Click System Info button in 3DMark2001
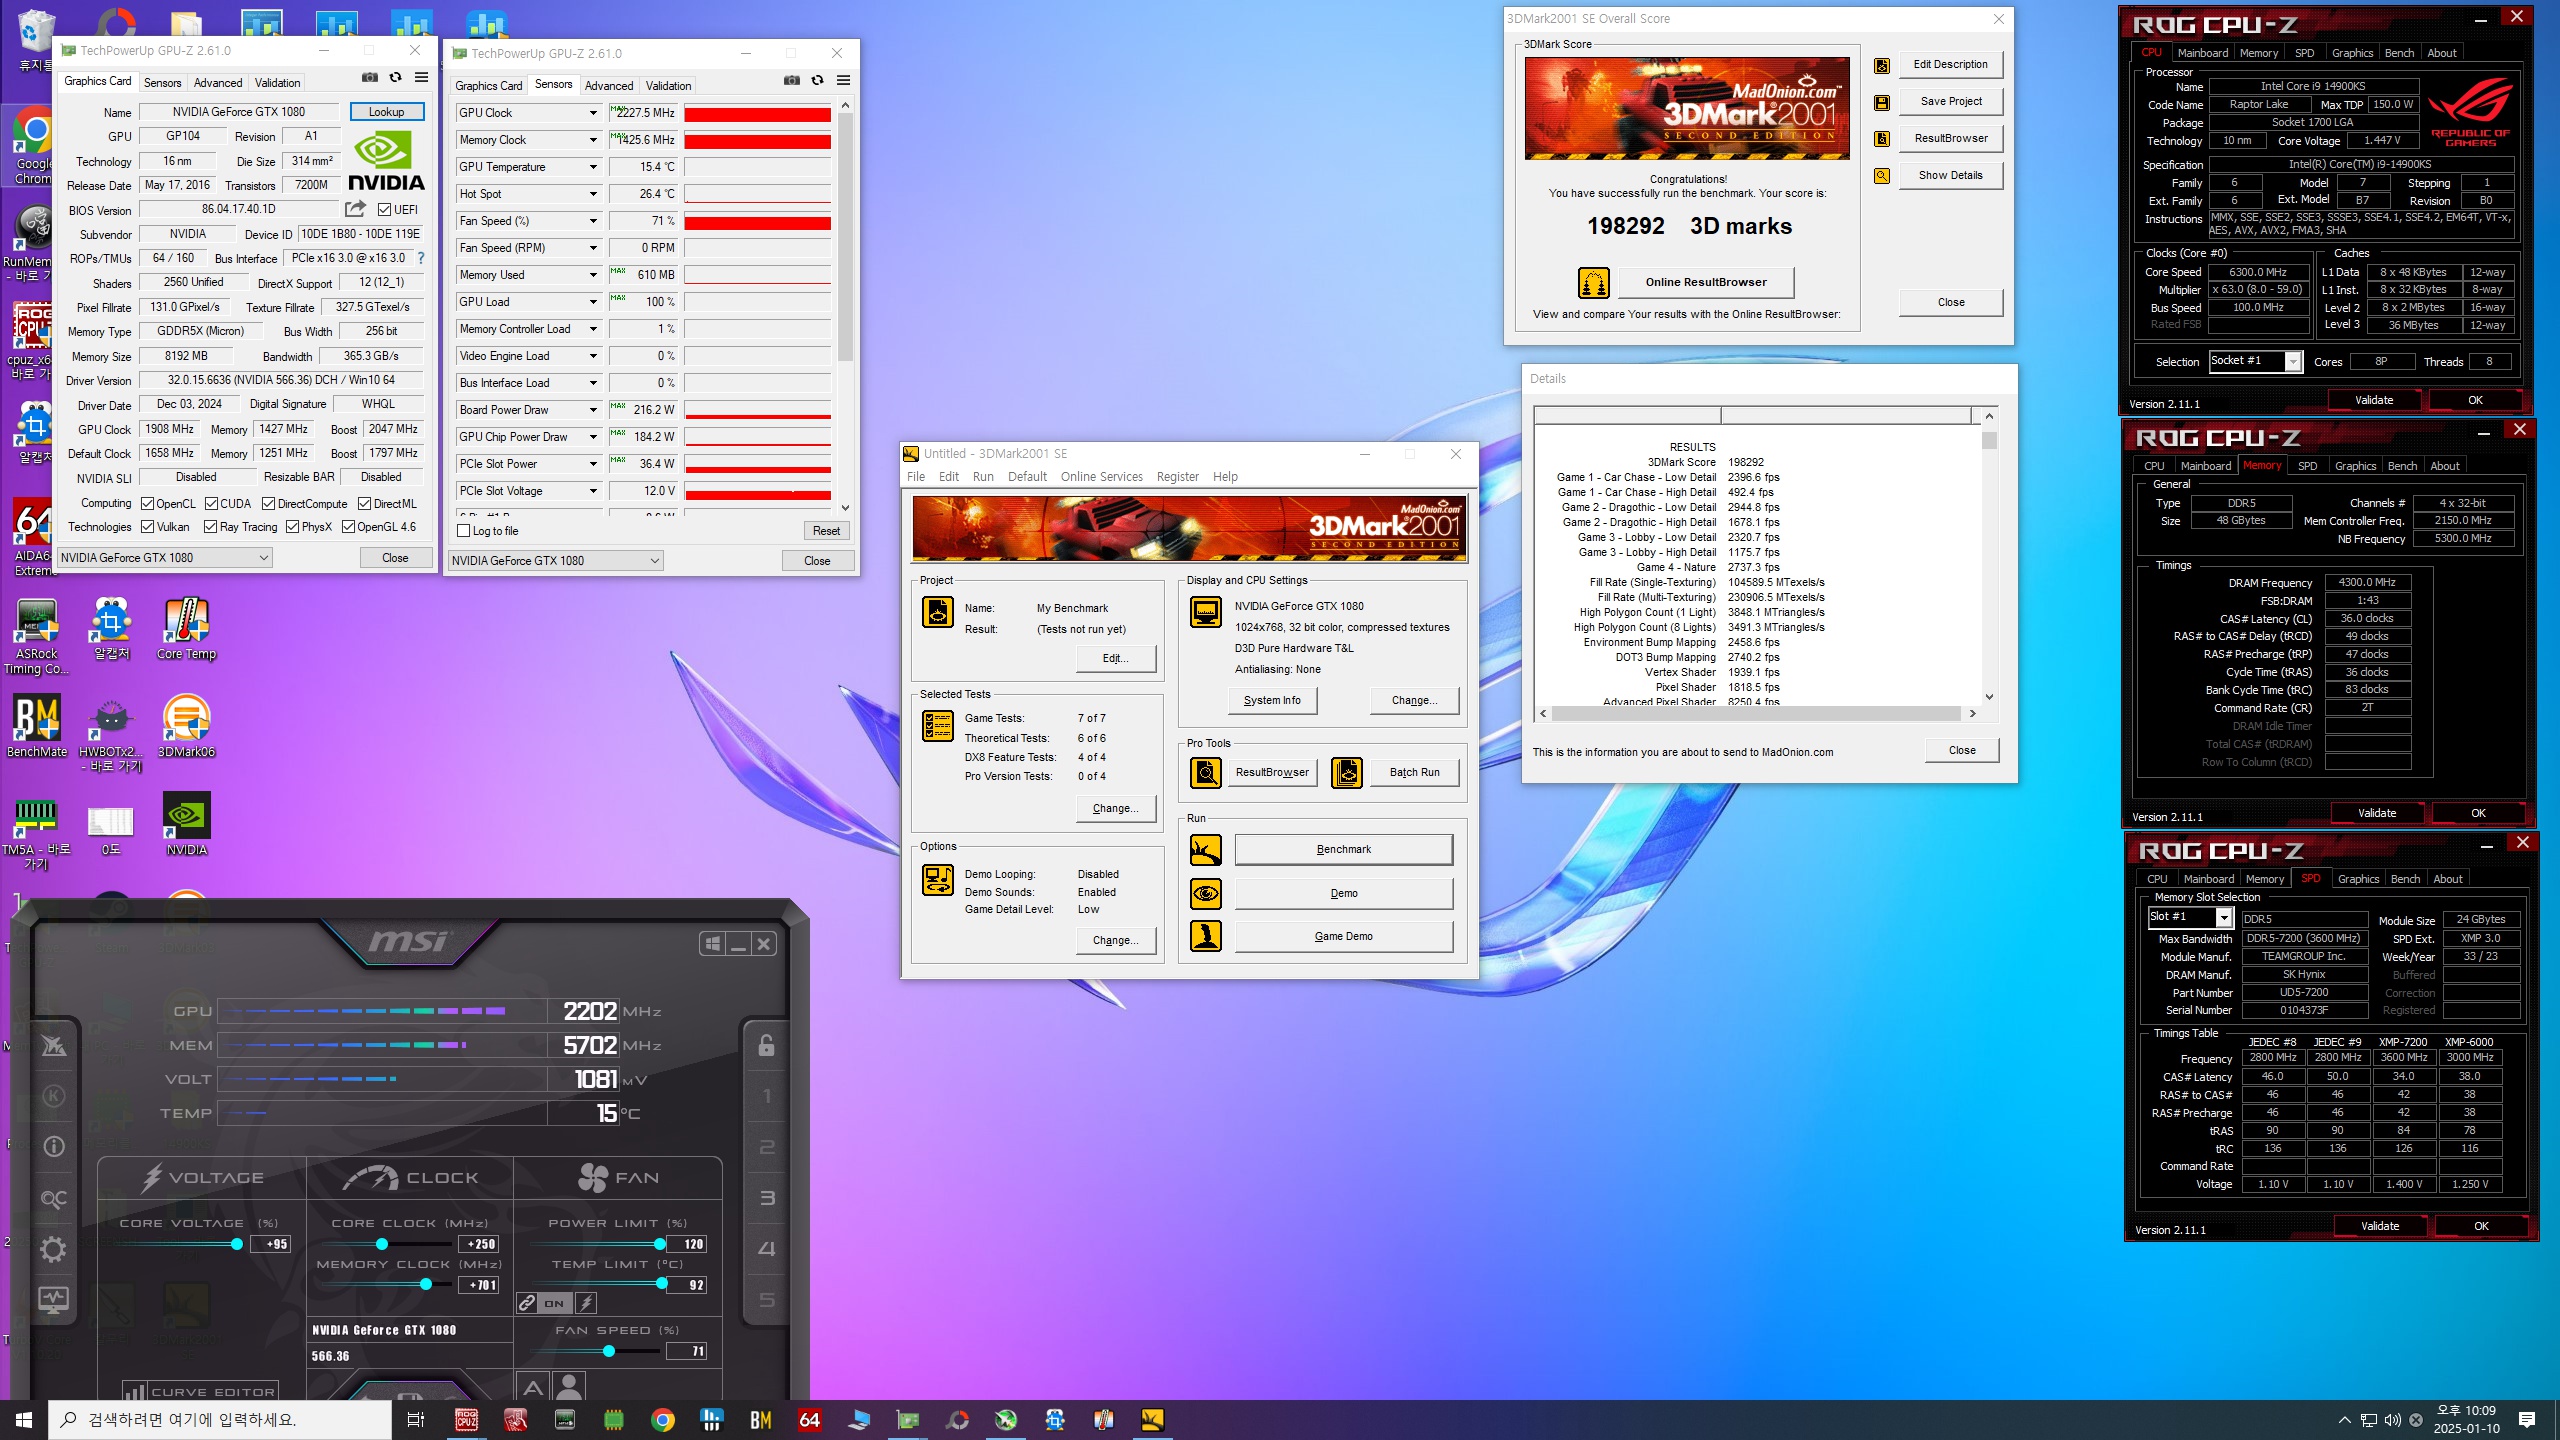2560x1440 pixels. (x=1272, y=700)
